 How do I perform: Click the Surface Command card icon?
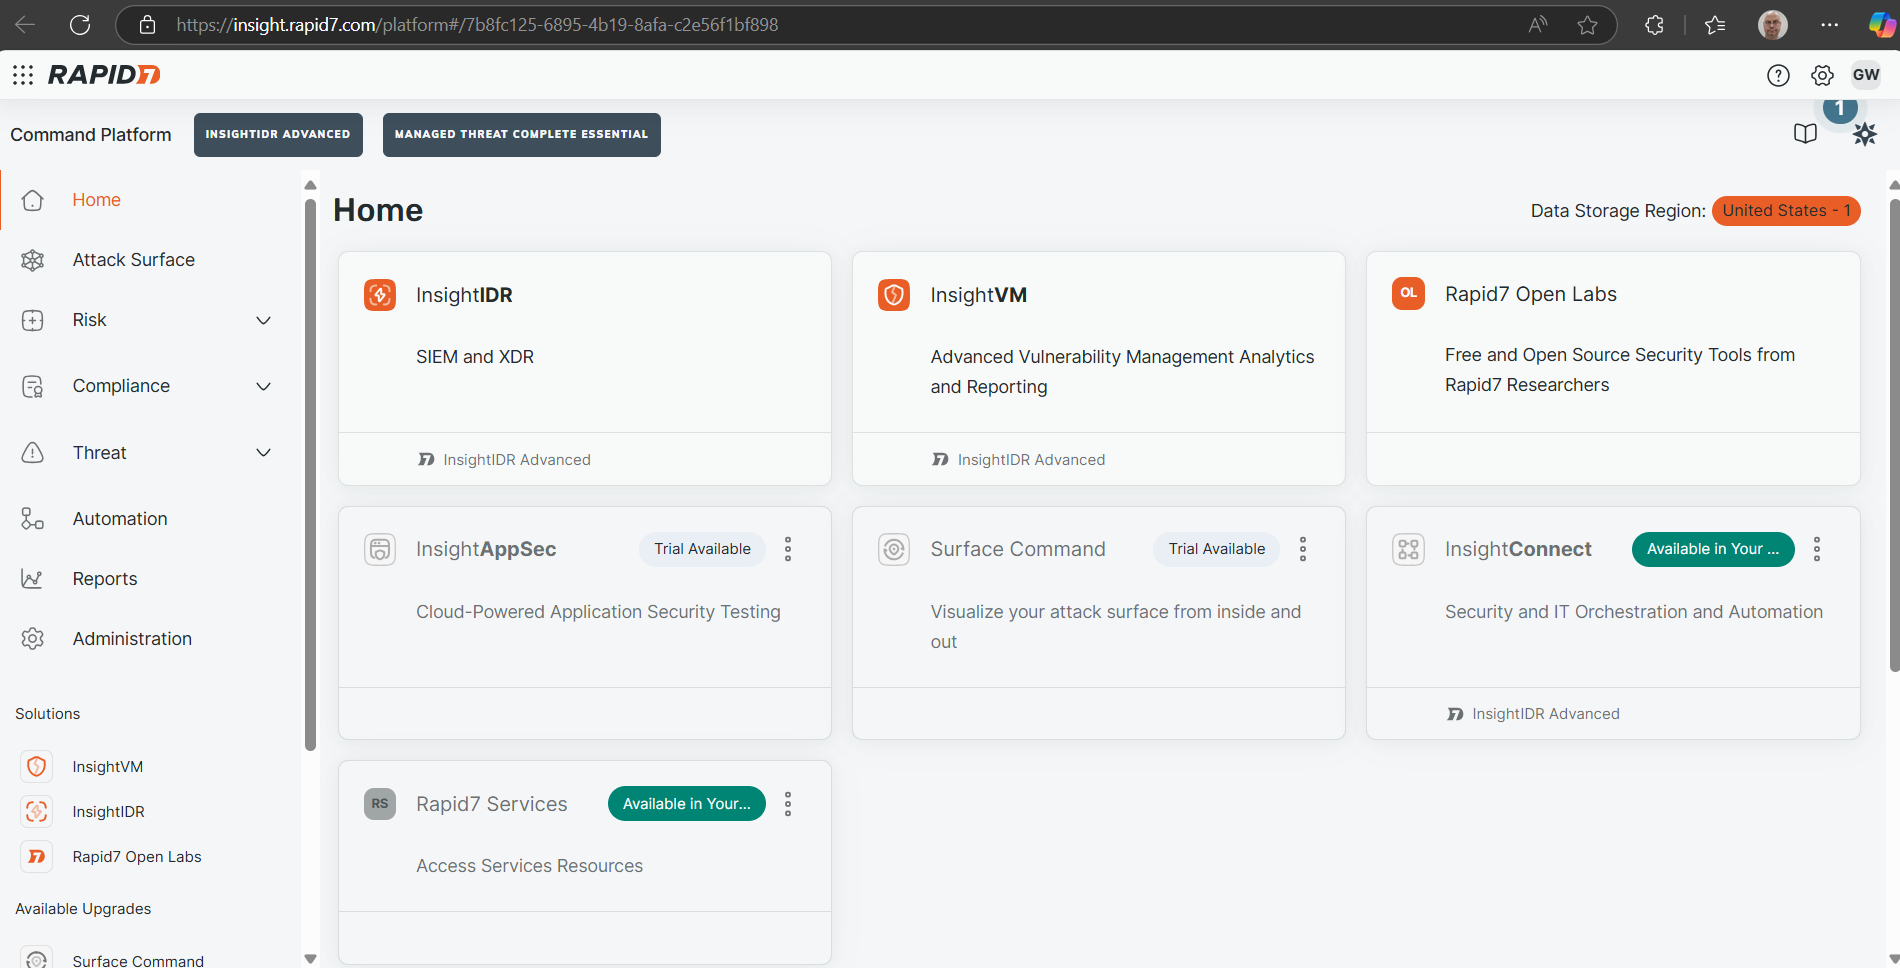click(x=894, y=549)
